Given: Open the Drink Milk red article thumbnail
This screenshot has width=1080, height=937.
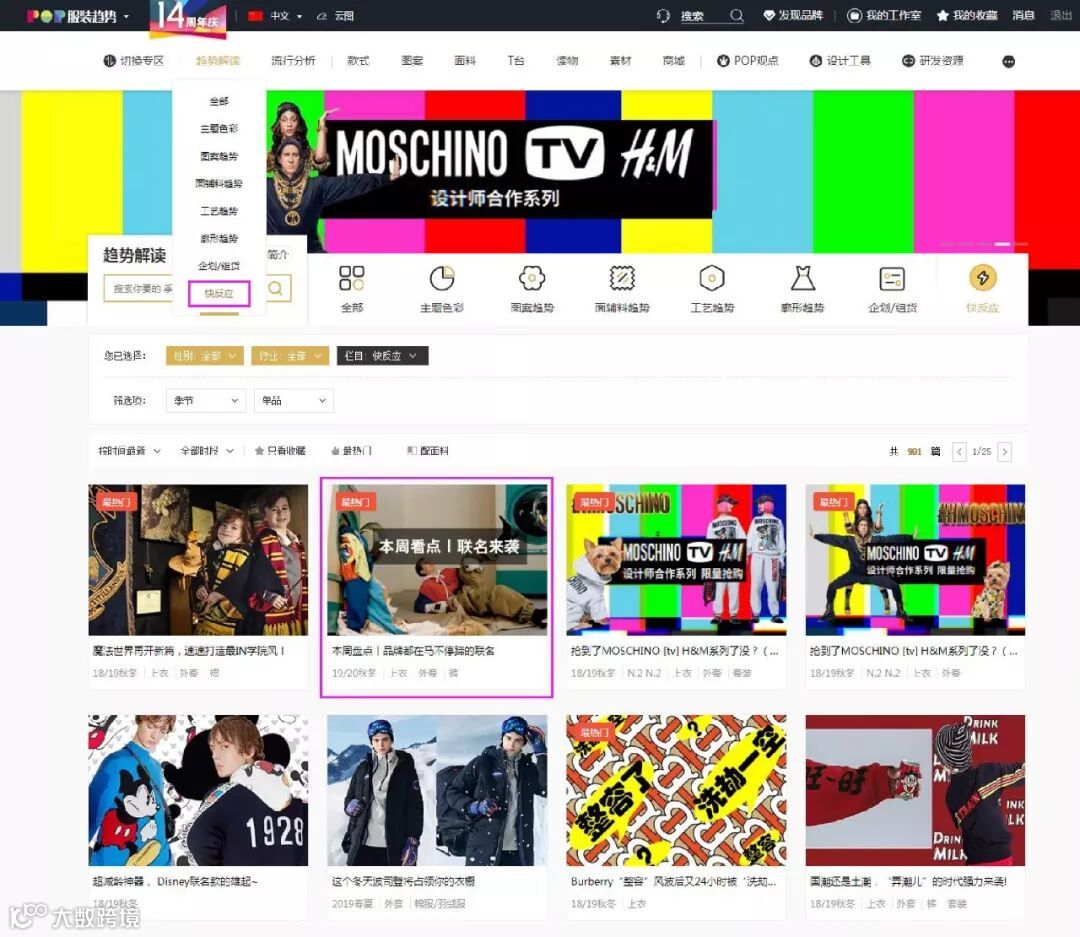Looking at the screenshot, I should [x=915, y=790].
